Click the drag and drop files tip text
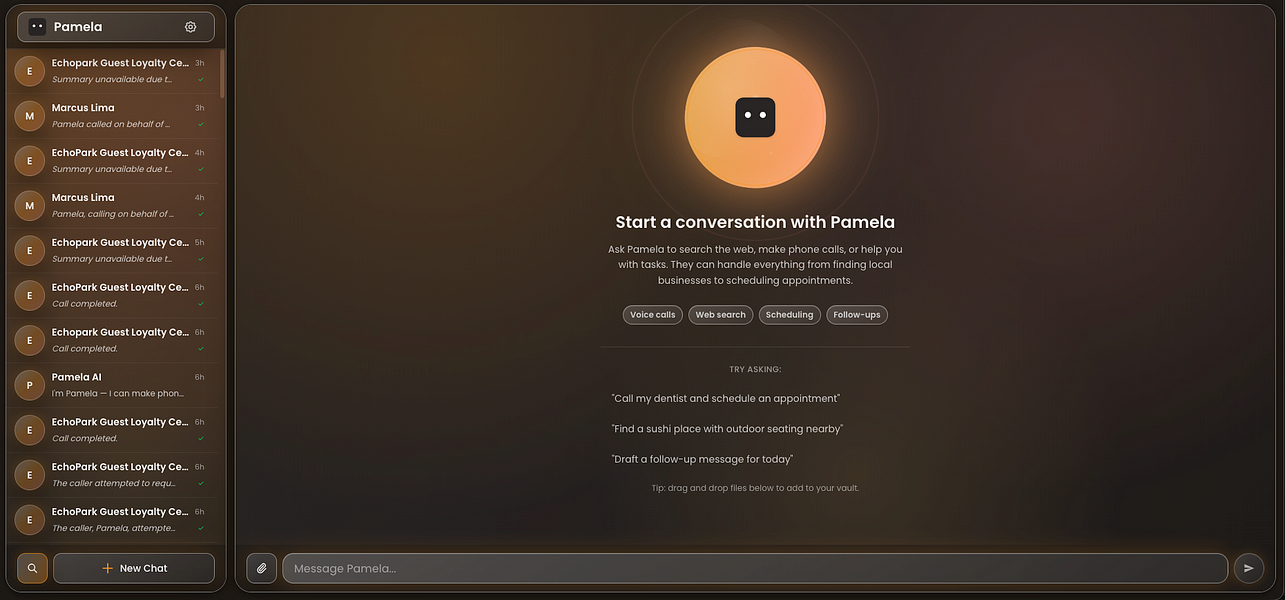The width and height of the screenshot is (1285, 600). click(755, 488)
